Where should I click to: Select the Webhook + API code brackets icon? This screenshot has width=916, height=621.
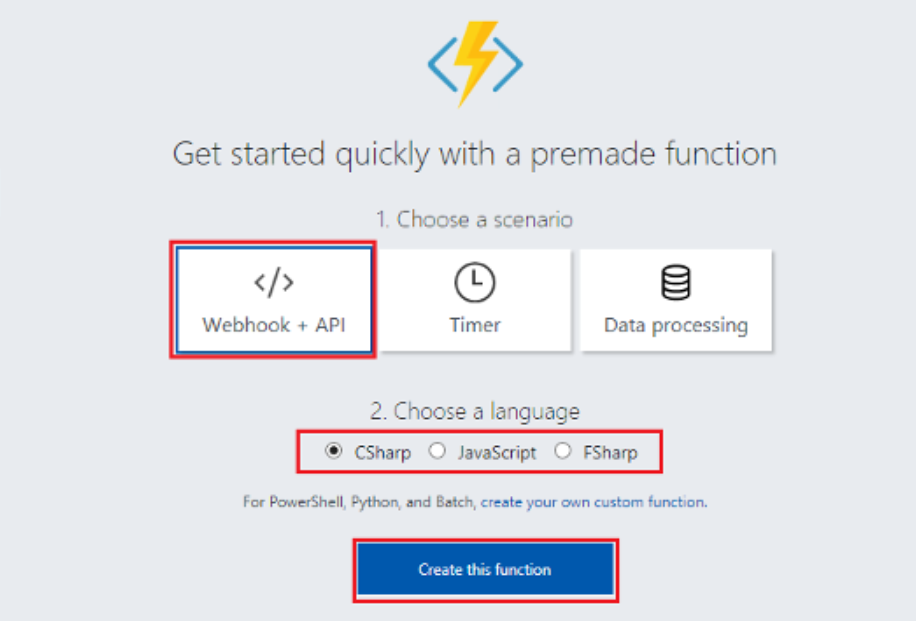(273, 283)
